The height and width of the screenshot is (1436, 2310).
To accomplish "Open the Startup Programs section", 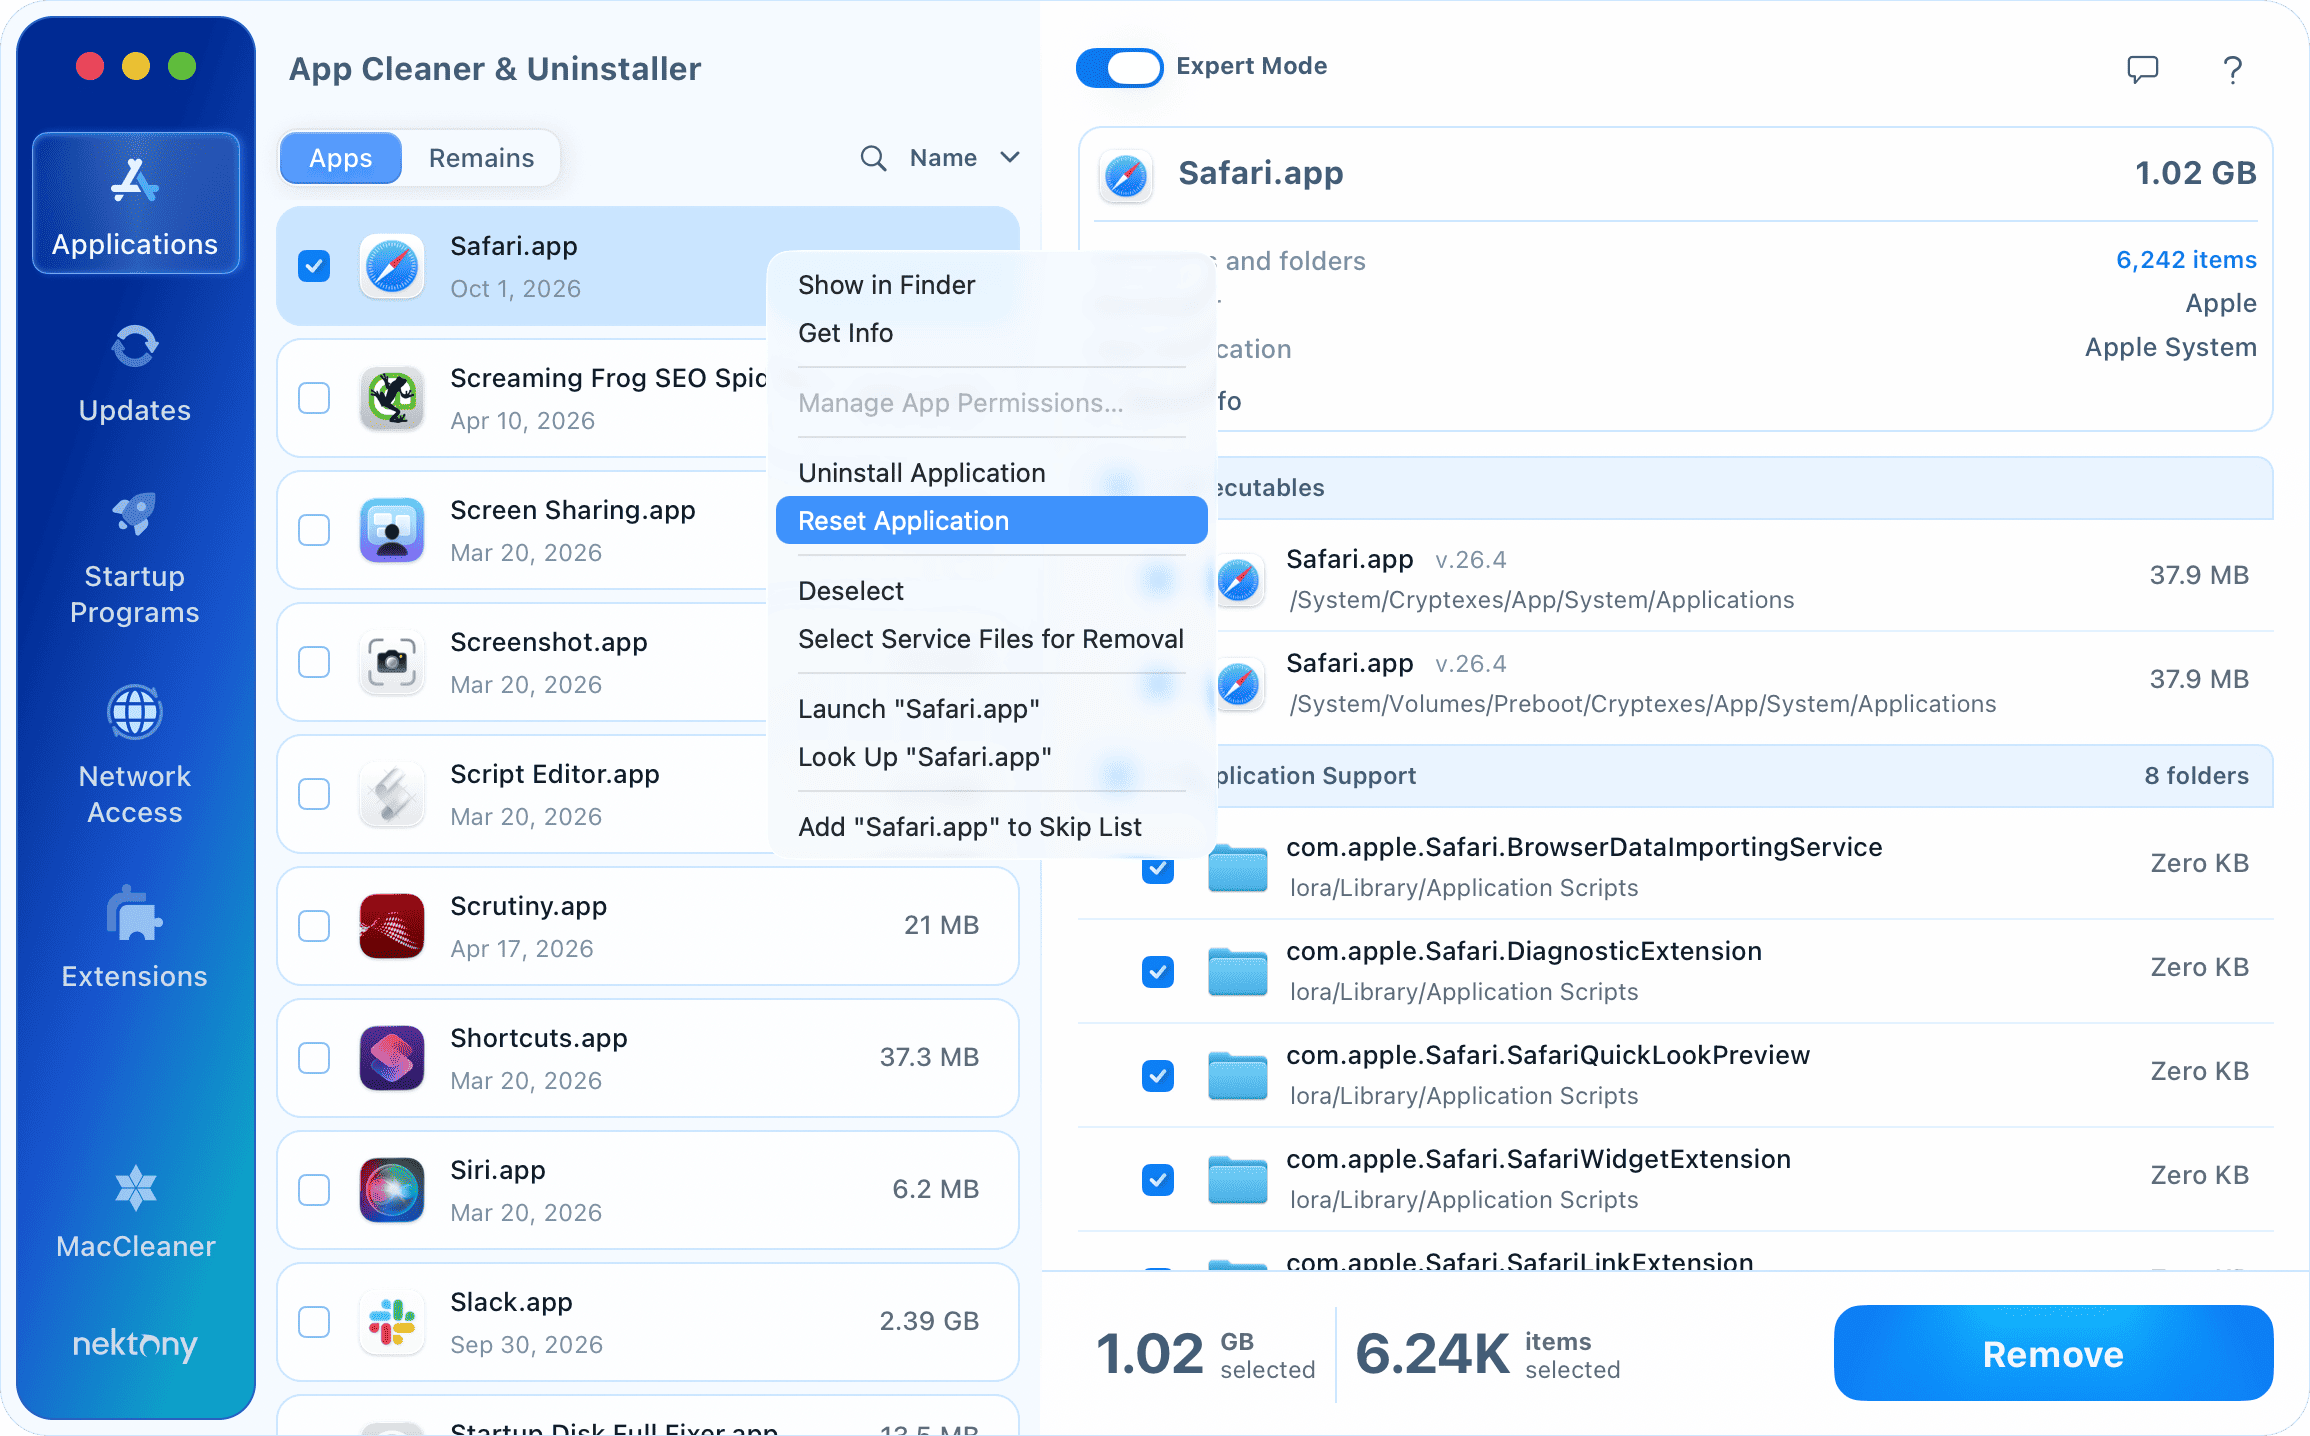I will (135, 559).
